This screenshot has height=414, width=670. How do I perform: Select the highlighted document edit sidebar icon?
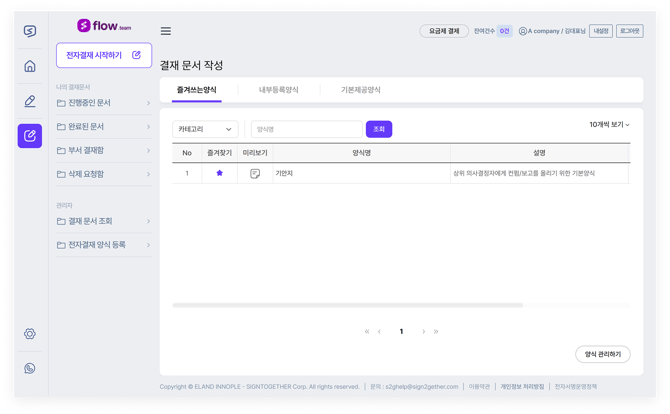pos(30,136)
